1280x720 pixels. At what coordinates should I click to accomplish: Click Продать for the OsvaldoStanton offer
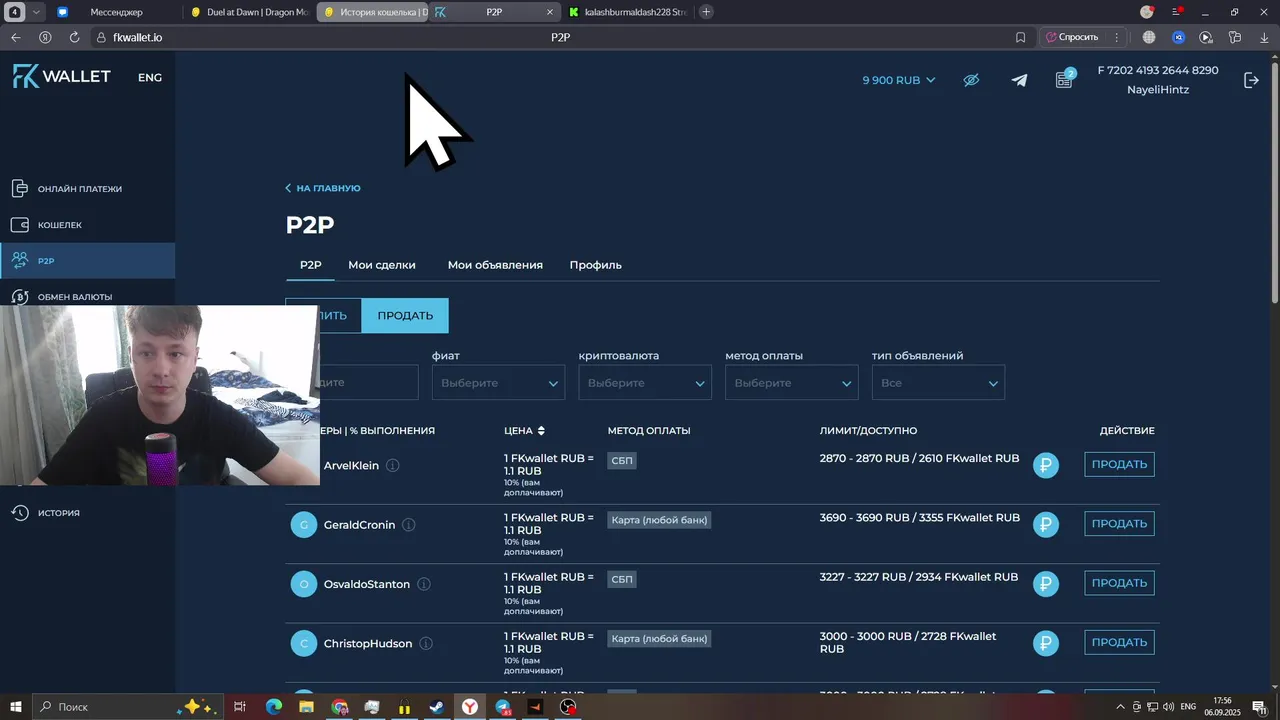1119,583
